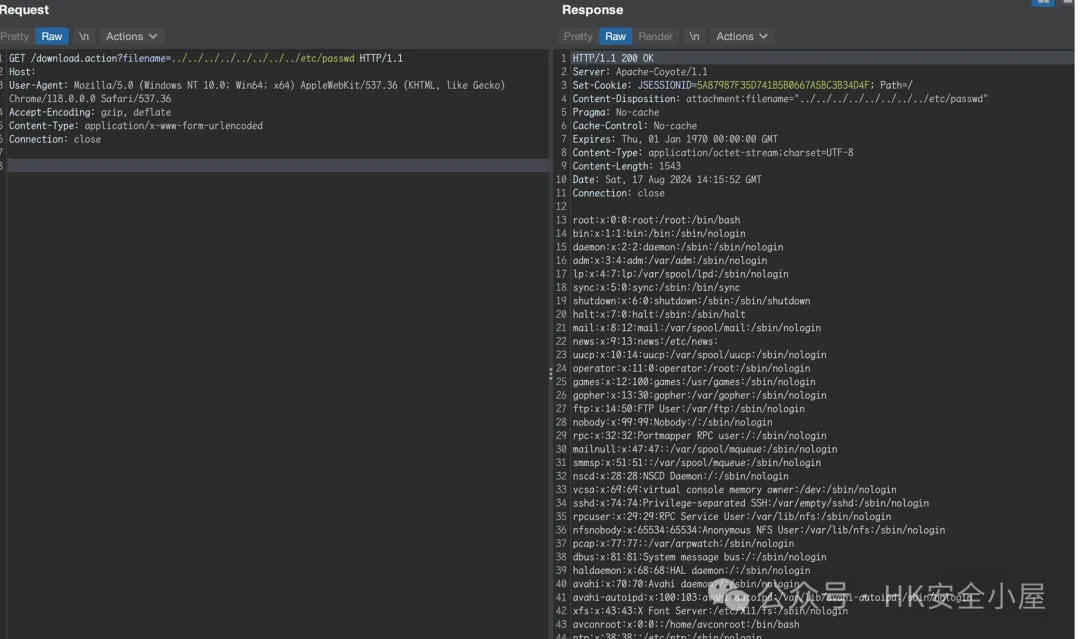
Task: Click the rpcuser:x:29:29 entry line
Action: tap(732, 517)
